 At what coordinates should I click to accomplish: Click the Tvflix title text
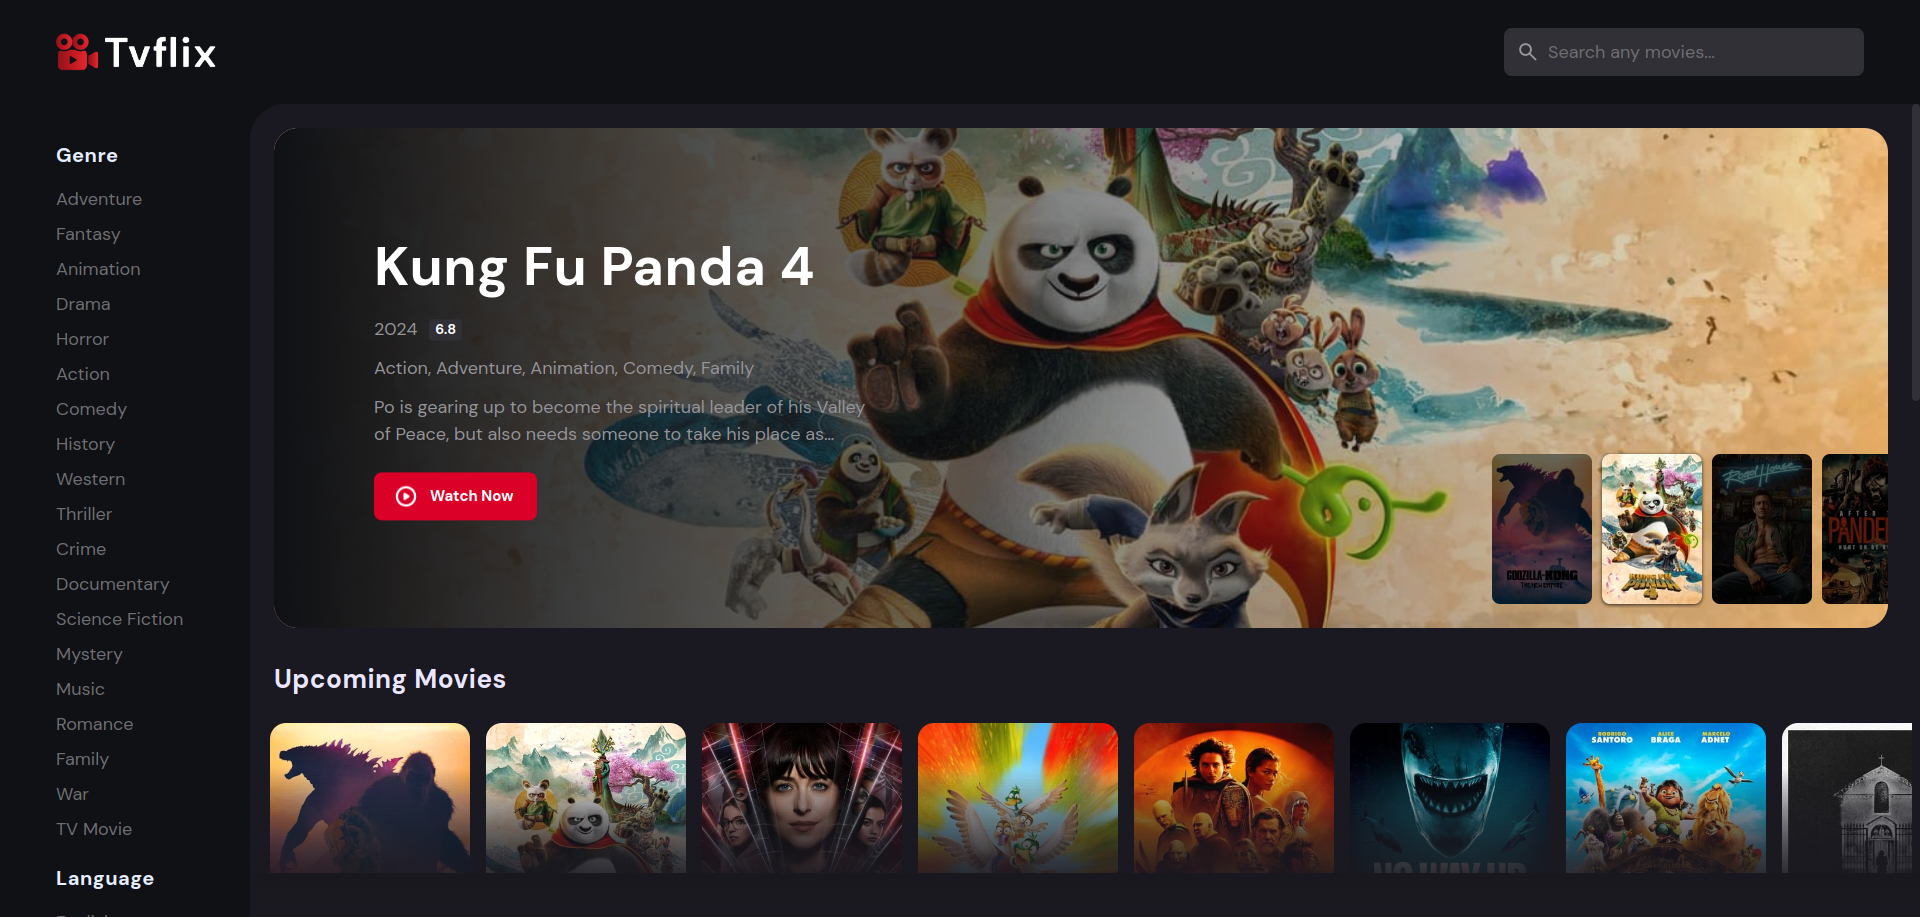pos(160,53)
